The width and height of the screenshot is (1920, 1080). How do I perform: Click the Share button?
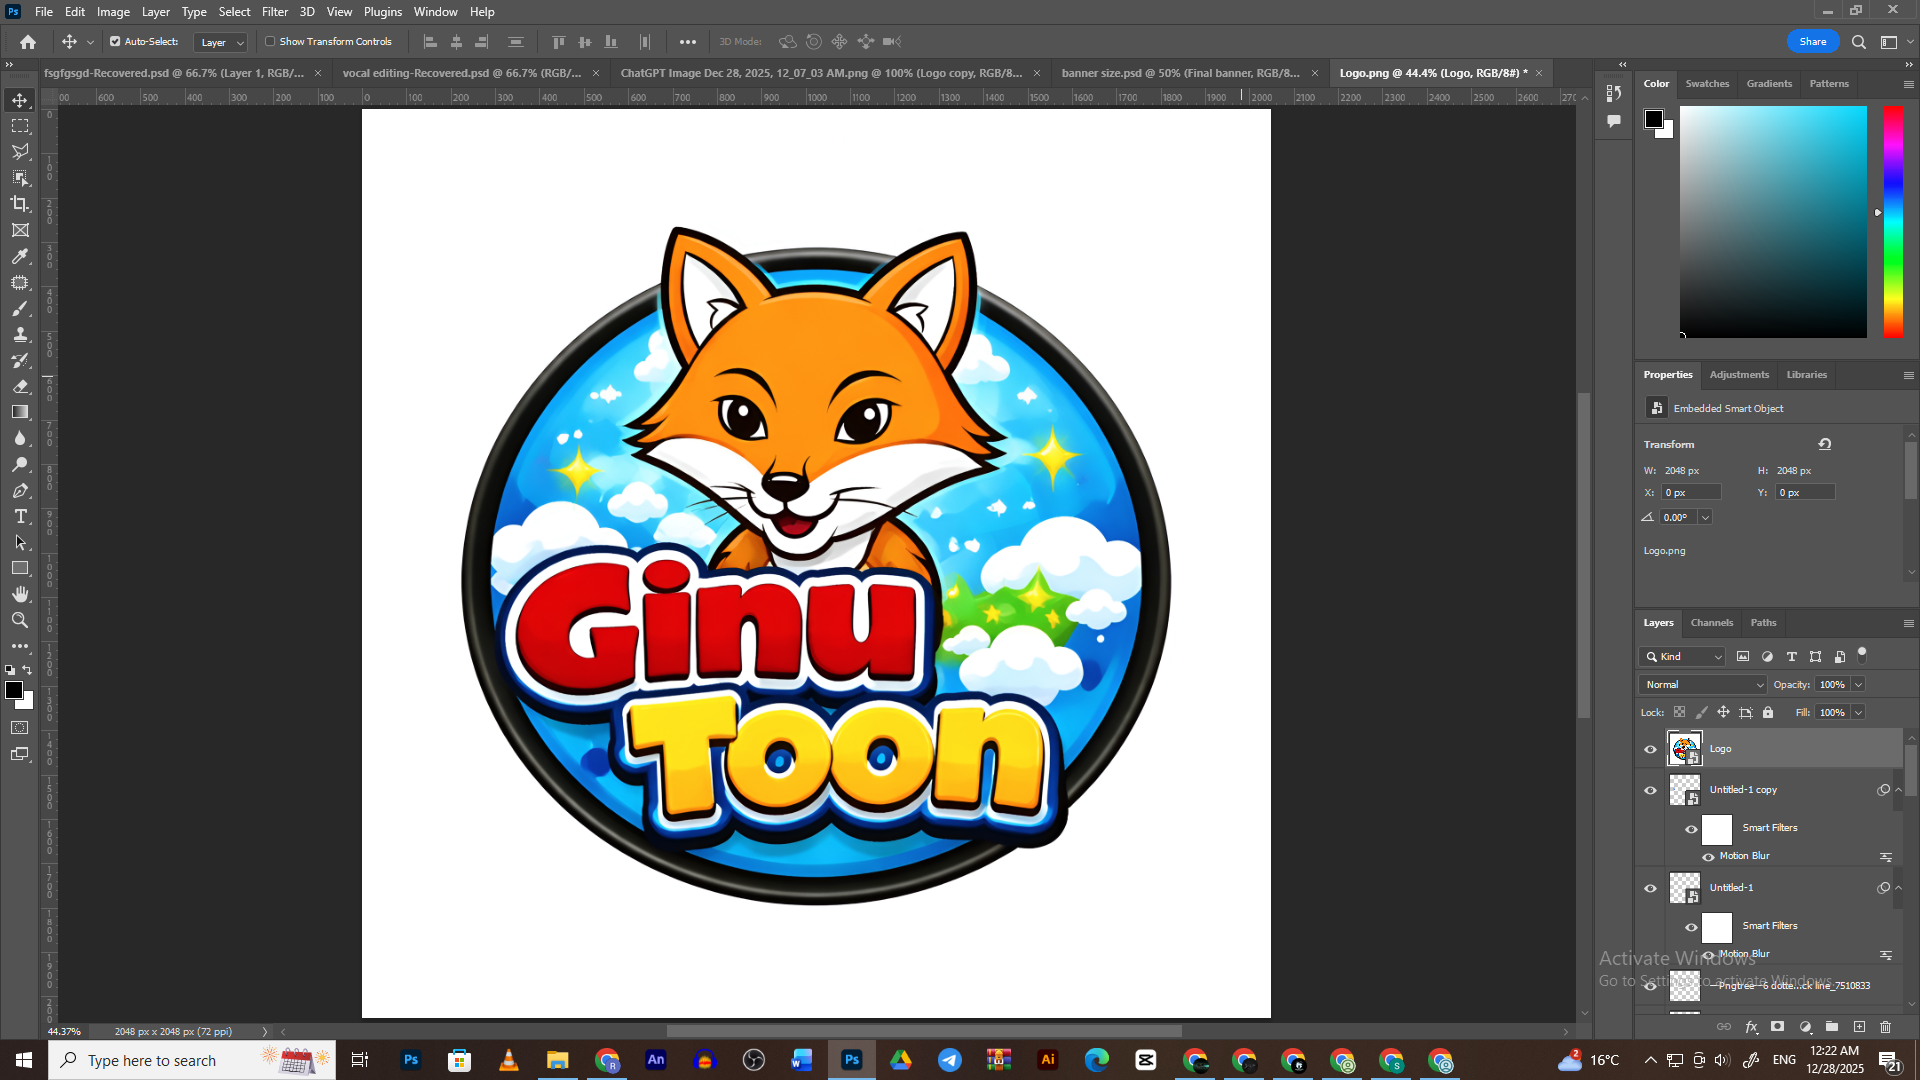1812,42
